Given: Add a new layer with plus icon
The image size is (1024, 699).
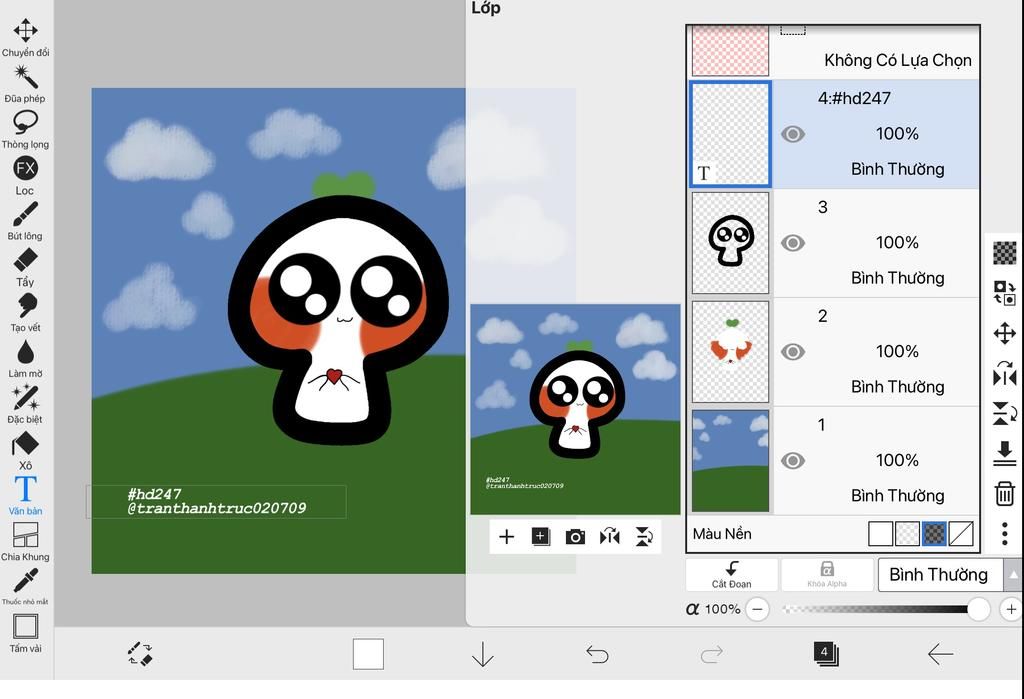Looking at the screenshot, I should (x=506, y=537).
